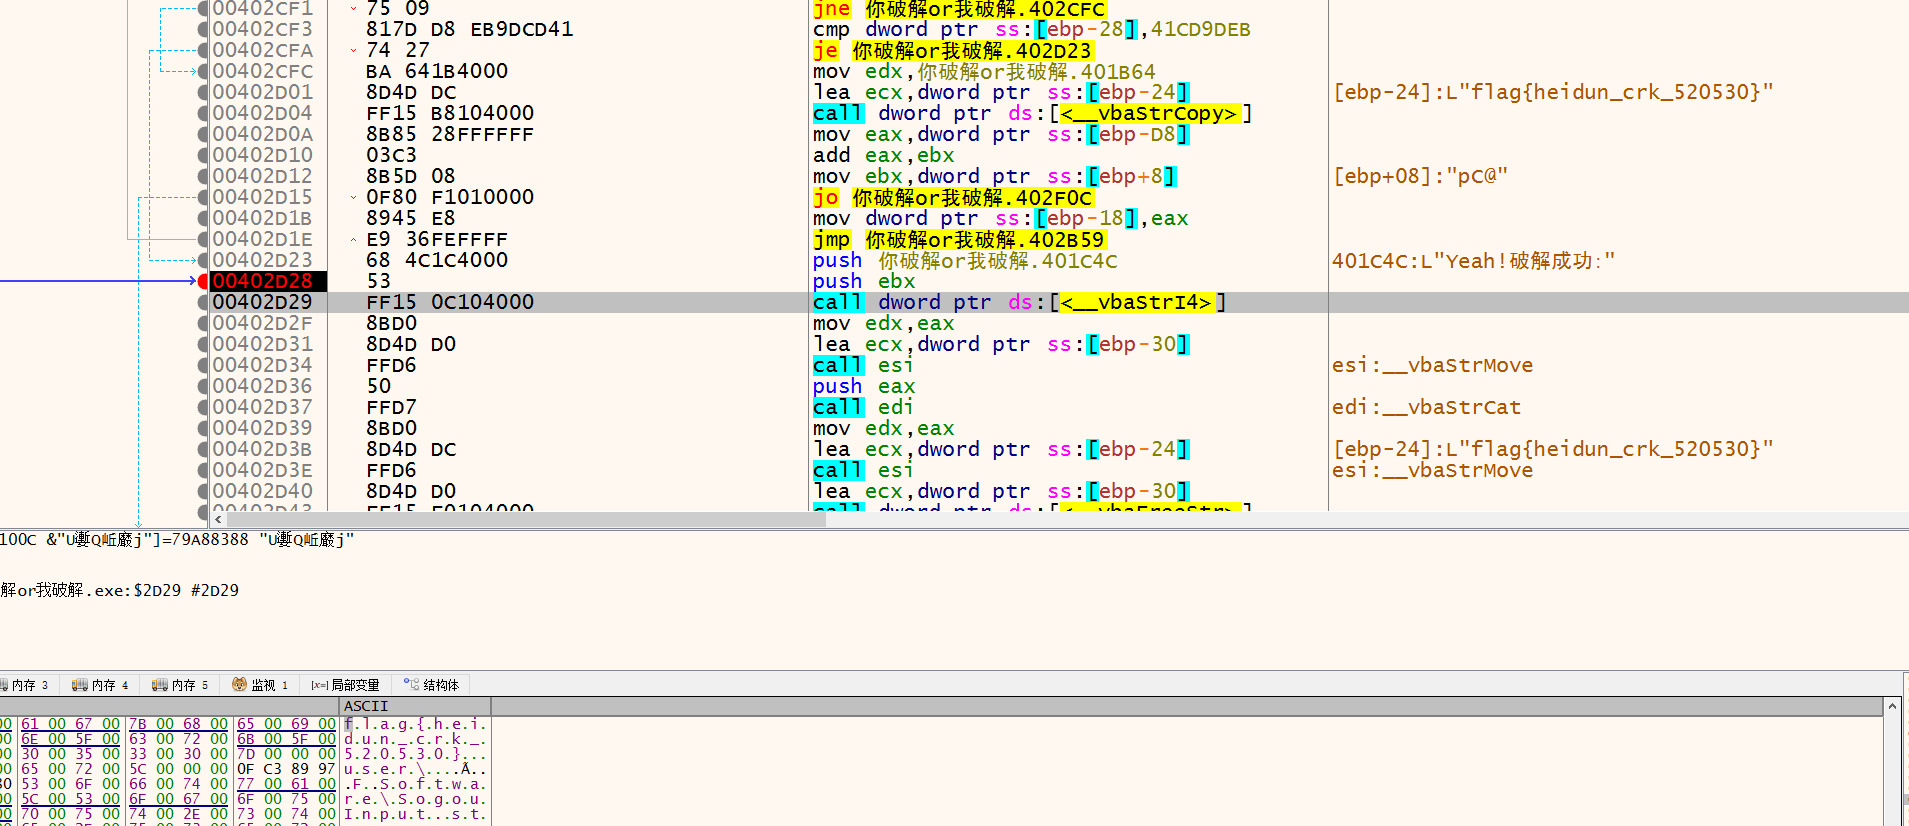This screenshot has width=1909, height=826.
Task: Click the .exe:$2D29 #2D29 info line
Action: (120, 590)
